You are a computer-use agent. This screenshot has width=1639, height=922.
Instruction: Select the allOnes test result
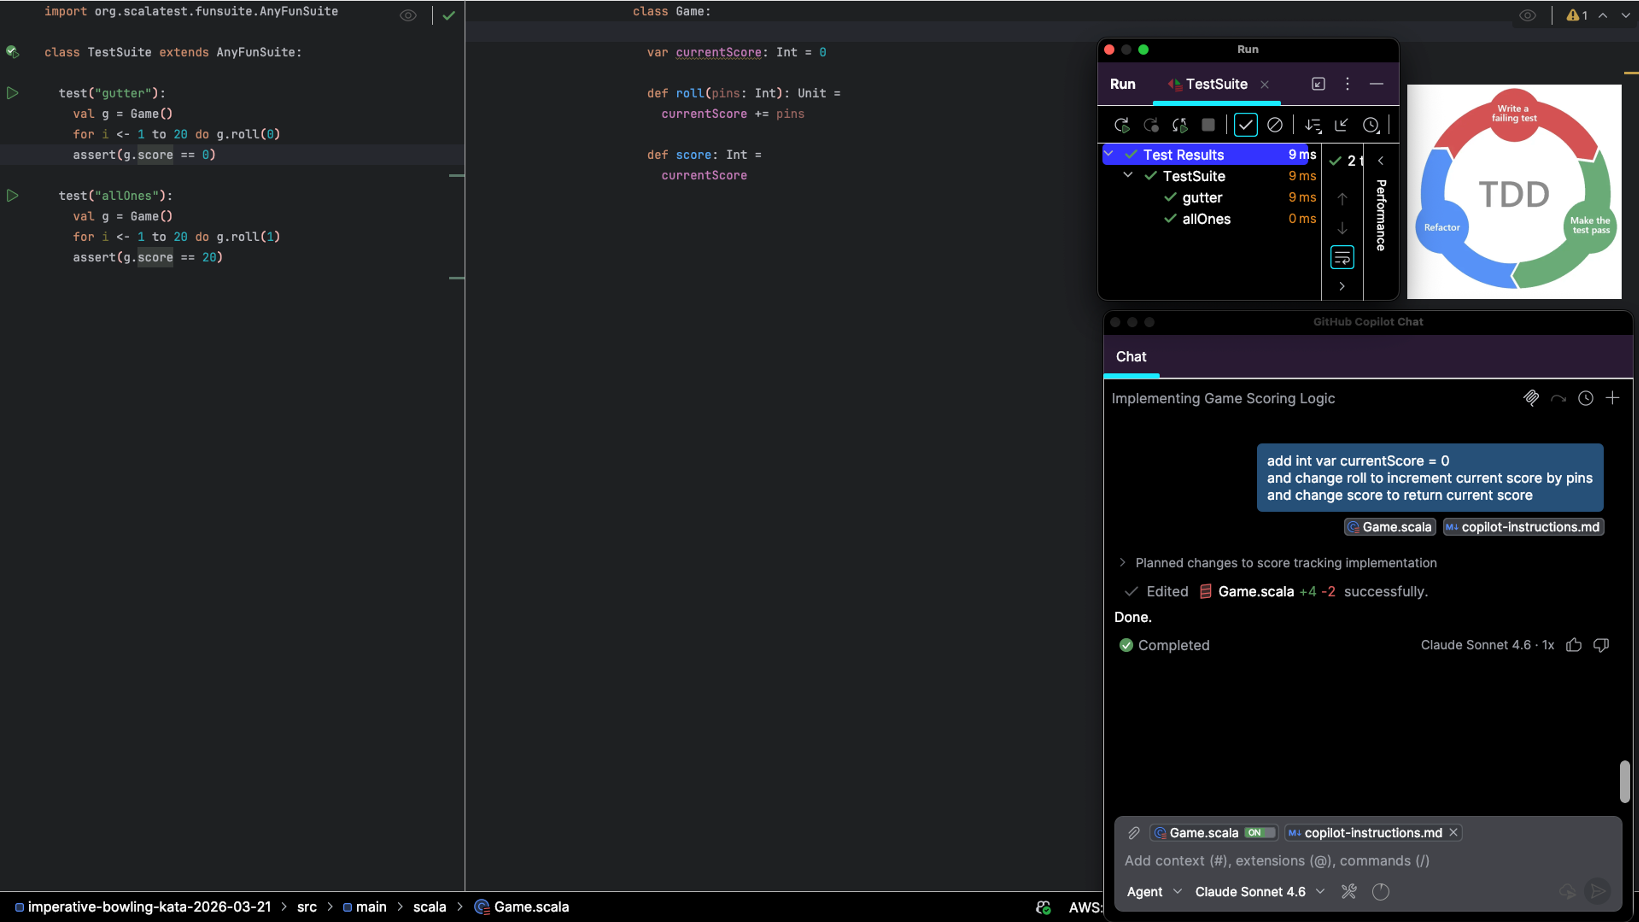point(1206,219)
